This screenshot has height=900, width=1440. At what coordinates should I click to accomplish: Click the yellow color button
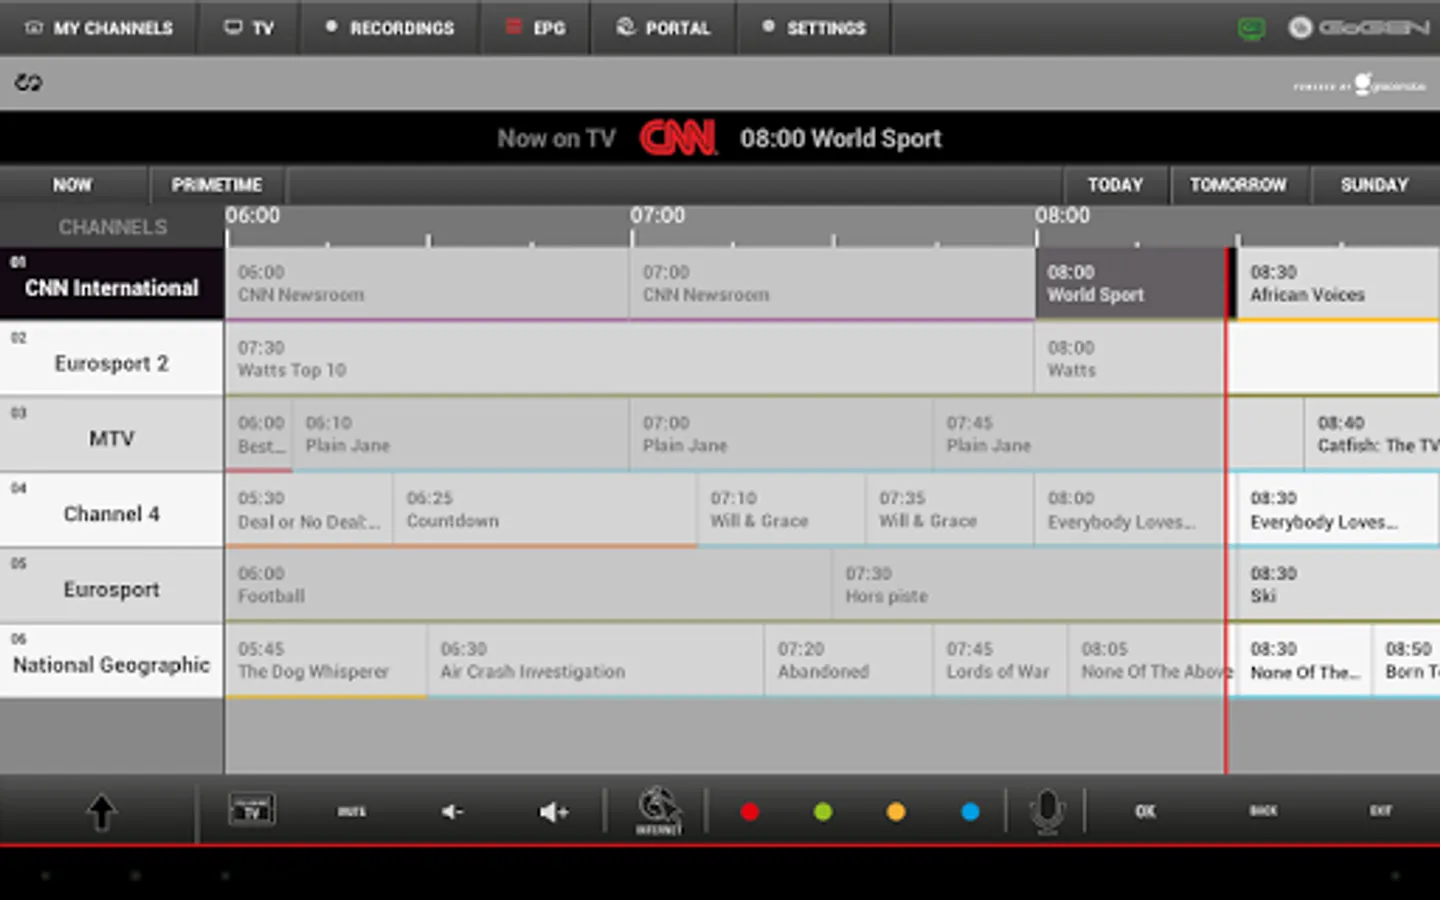(x=896, y=812)
